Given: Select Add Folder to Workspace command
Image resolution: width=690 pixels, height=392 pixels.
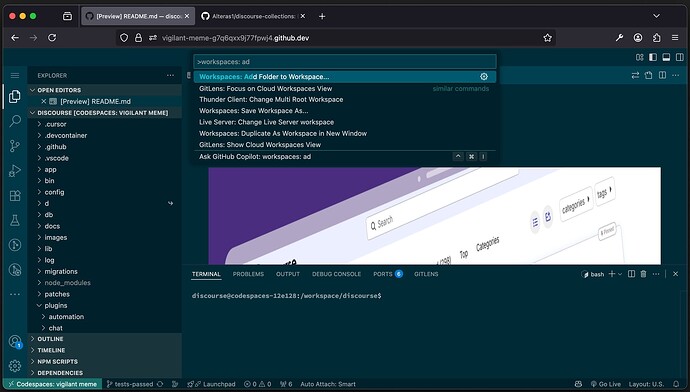Looking at the screenshot, I should pos(345,77).
